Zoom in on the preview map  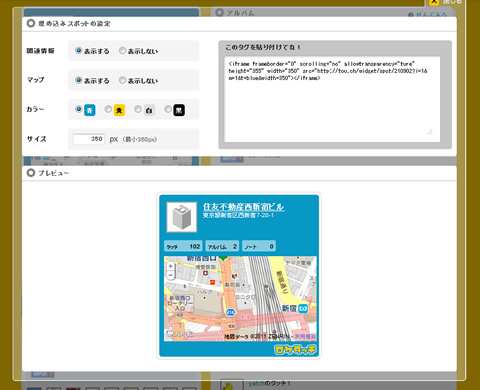coord(170,266)
